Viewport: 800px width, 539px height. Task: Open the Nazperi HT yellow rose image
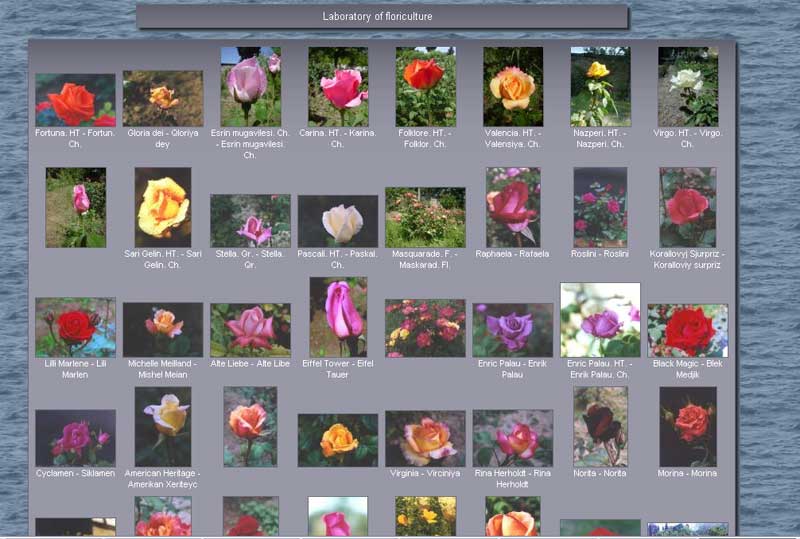point(600,86)
